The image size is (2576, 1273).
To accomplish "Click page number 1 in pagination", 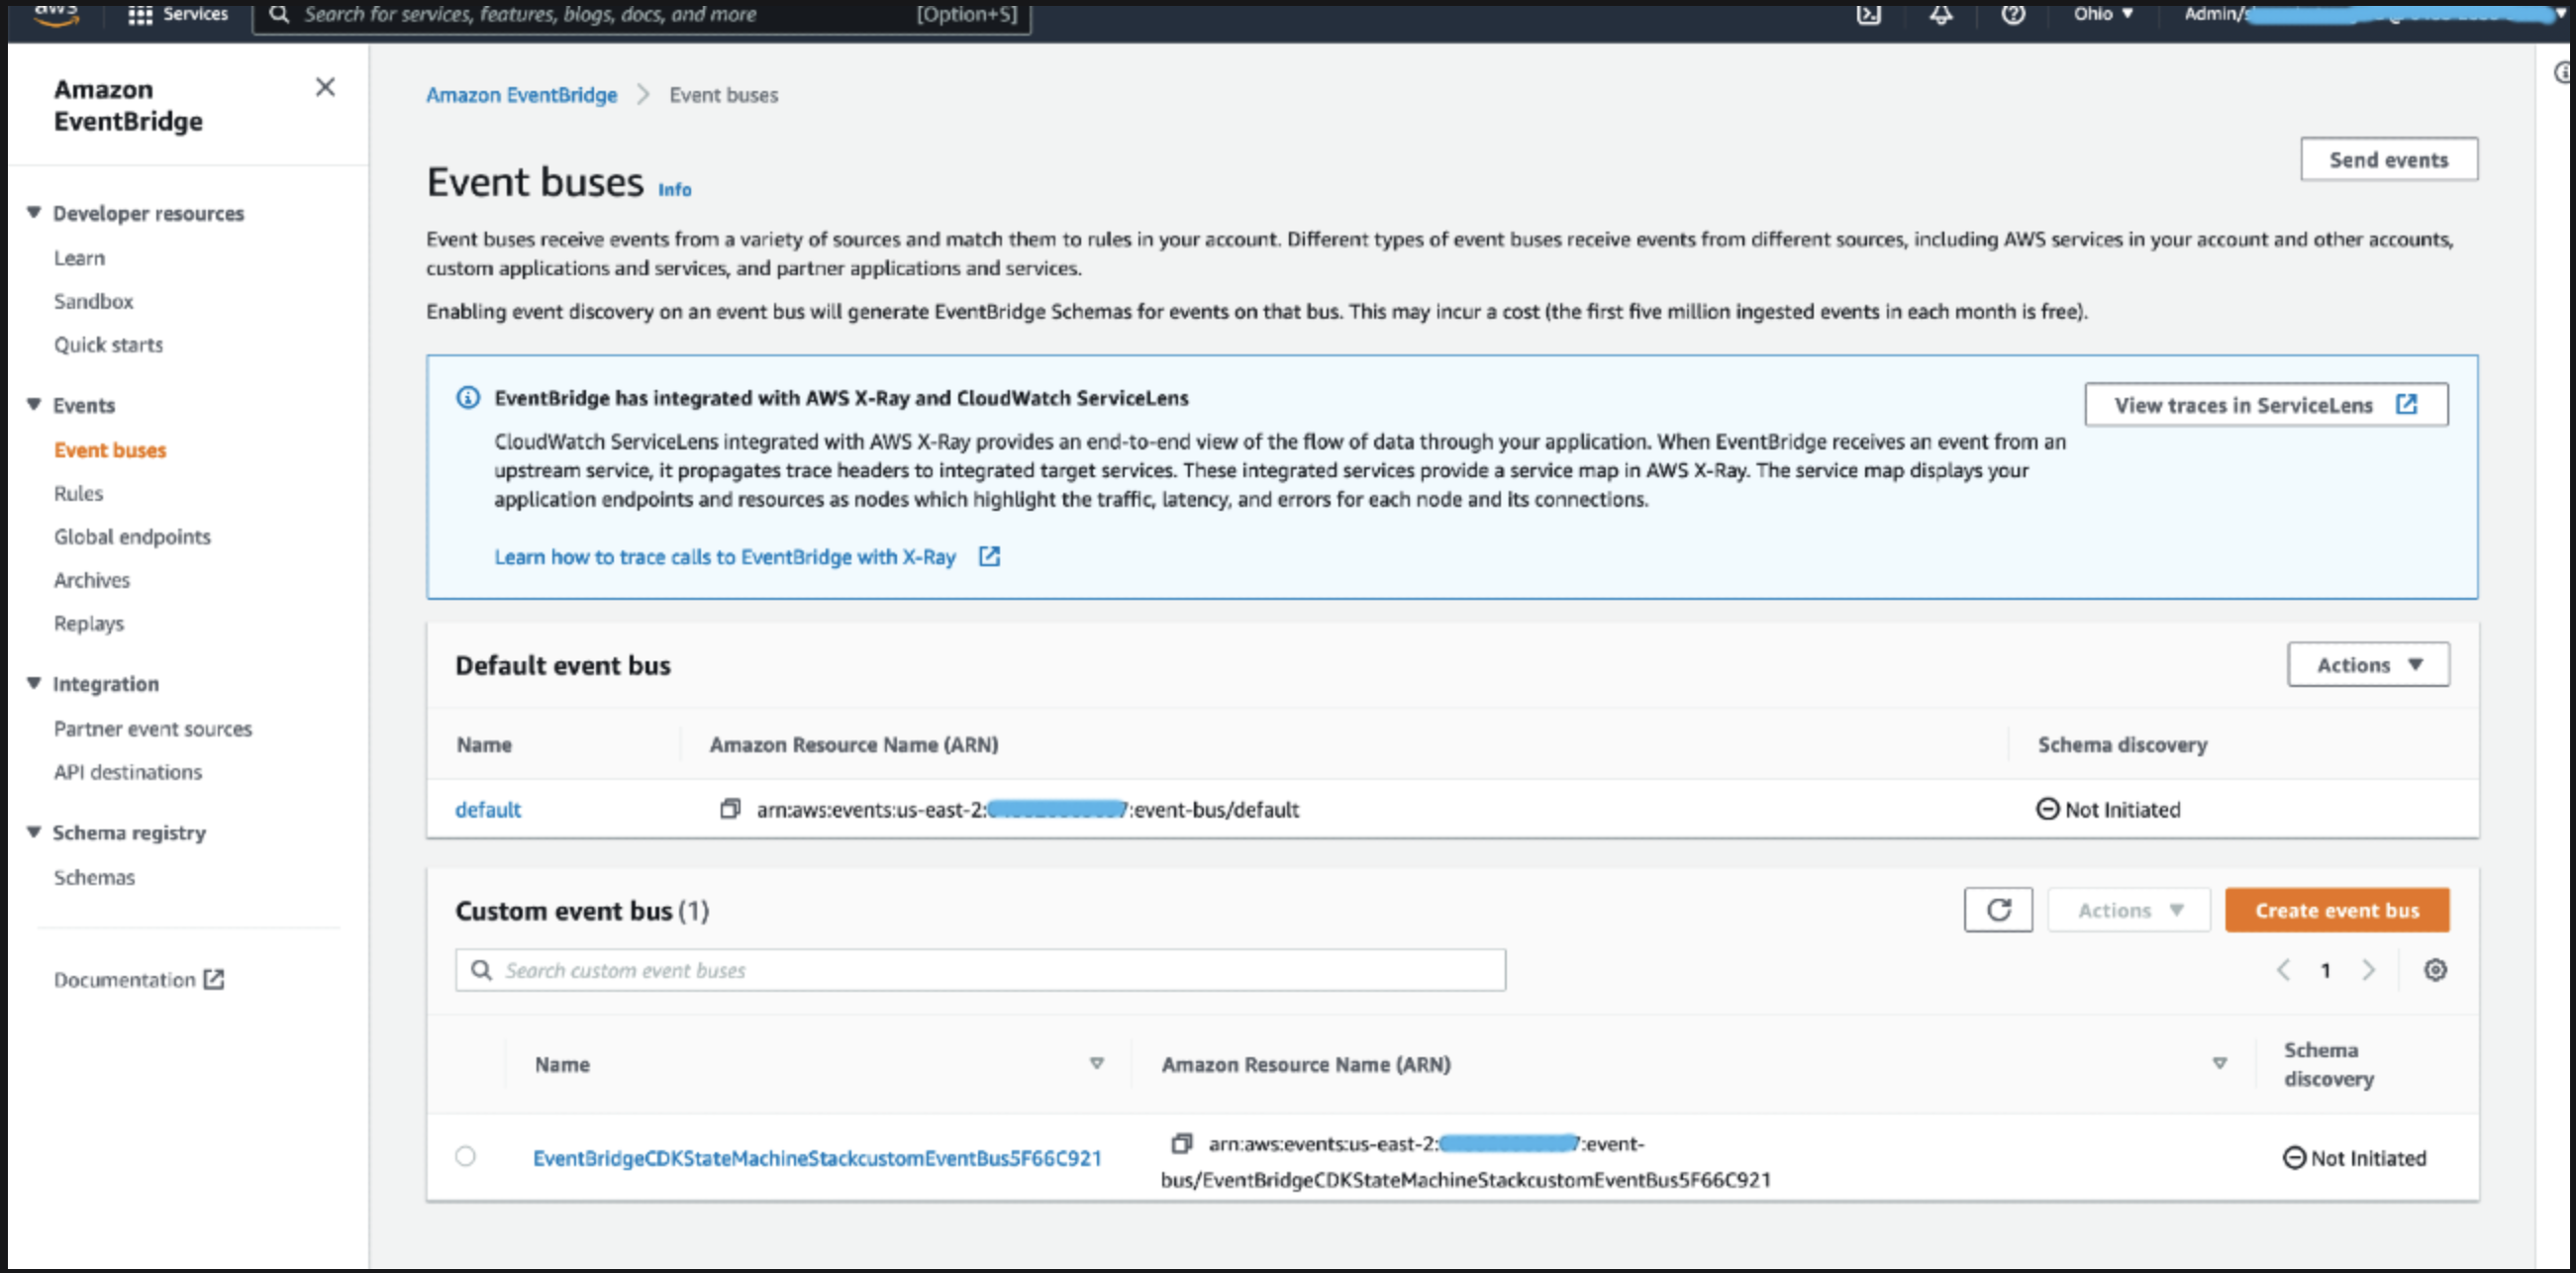I will point(2325,969).
